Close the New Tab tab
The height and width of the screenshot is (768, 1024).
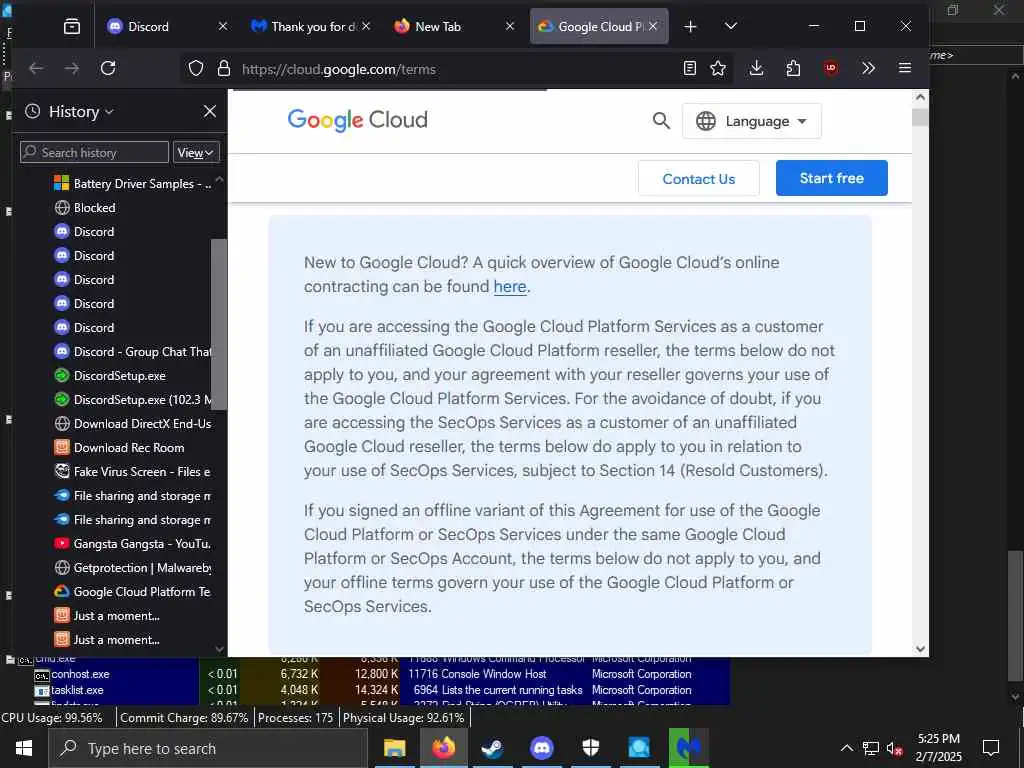(510, 26)
